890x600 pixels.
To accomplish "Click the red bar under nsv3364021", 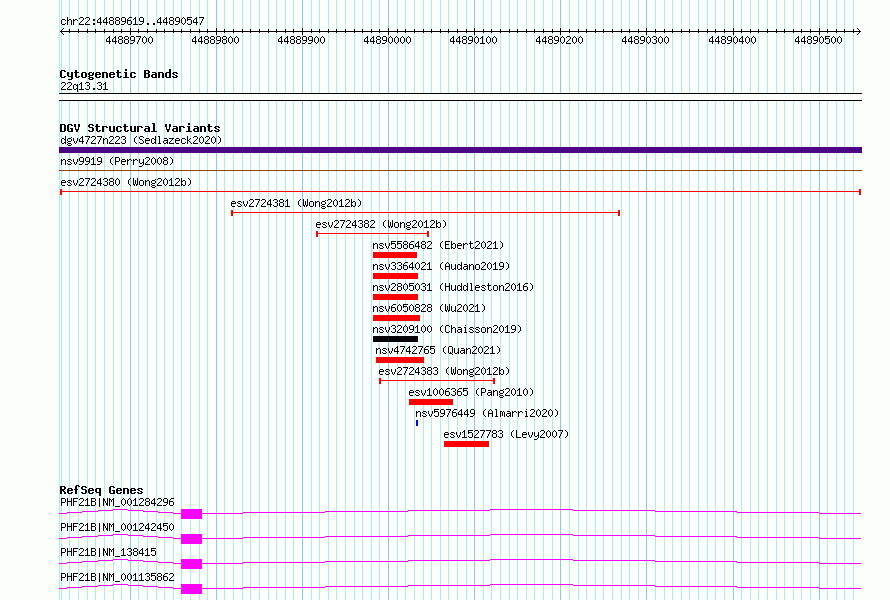I will [395, 276].
